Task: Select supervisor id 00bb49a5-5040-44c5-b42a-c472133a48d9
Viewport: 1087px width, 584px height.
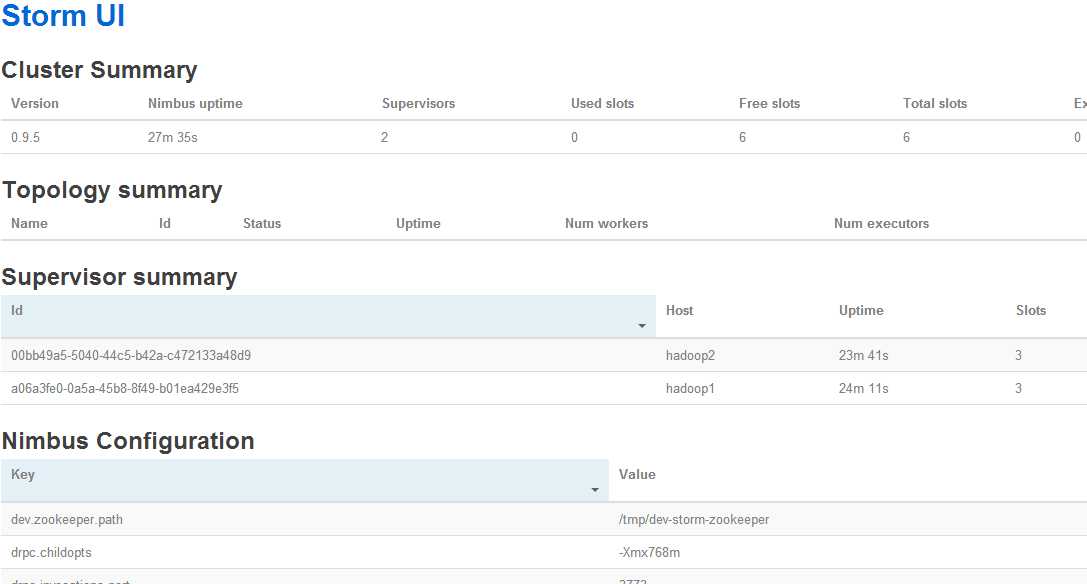Action: click(x=131, y=355)
